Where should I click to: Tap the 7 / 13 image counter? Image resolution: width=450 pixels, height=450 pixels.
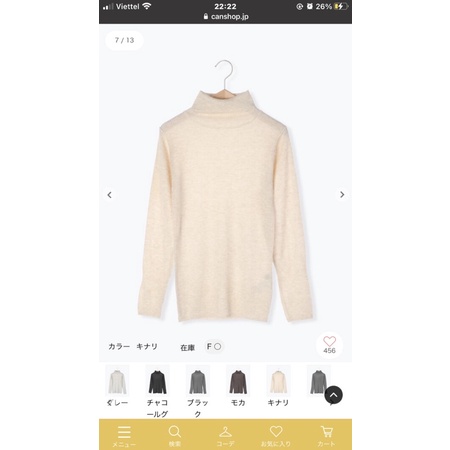click(x=124, y=40)
